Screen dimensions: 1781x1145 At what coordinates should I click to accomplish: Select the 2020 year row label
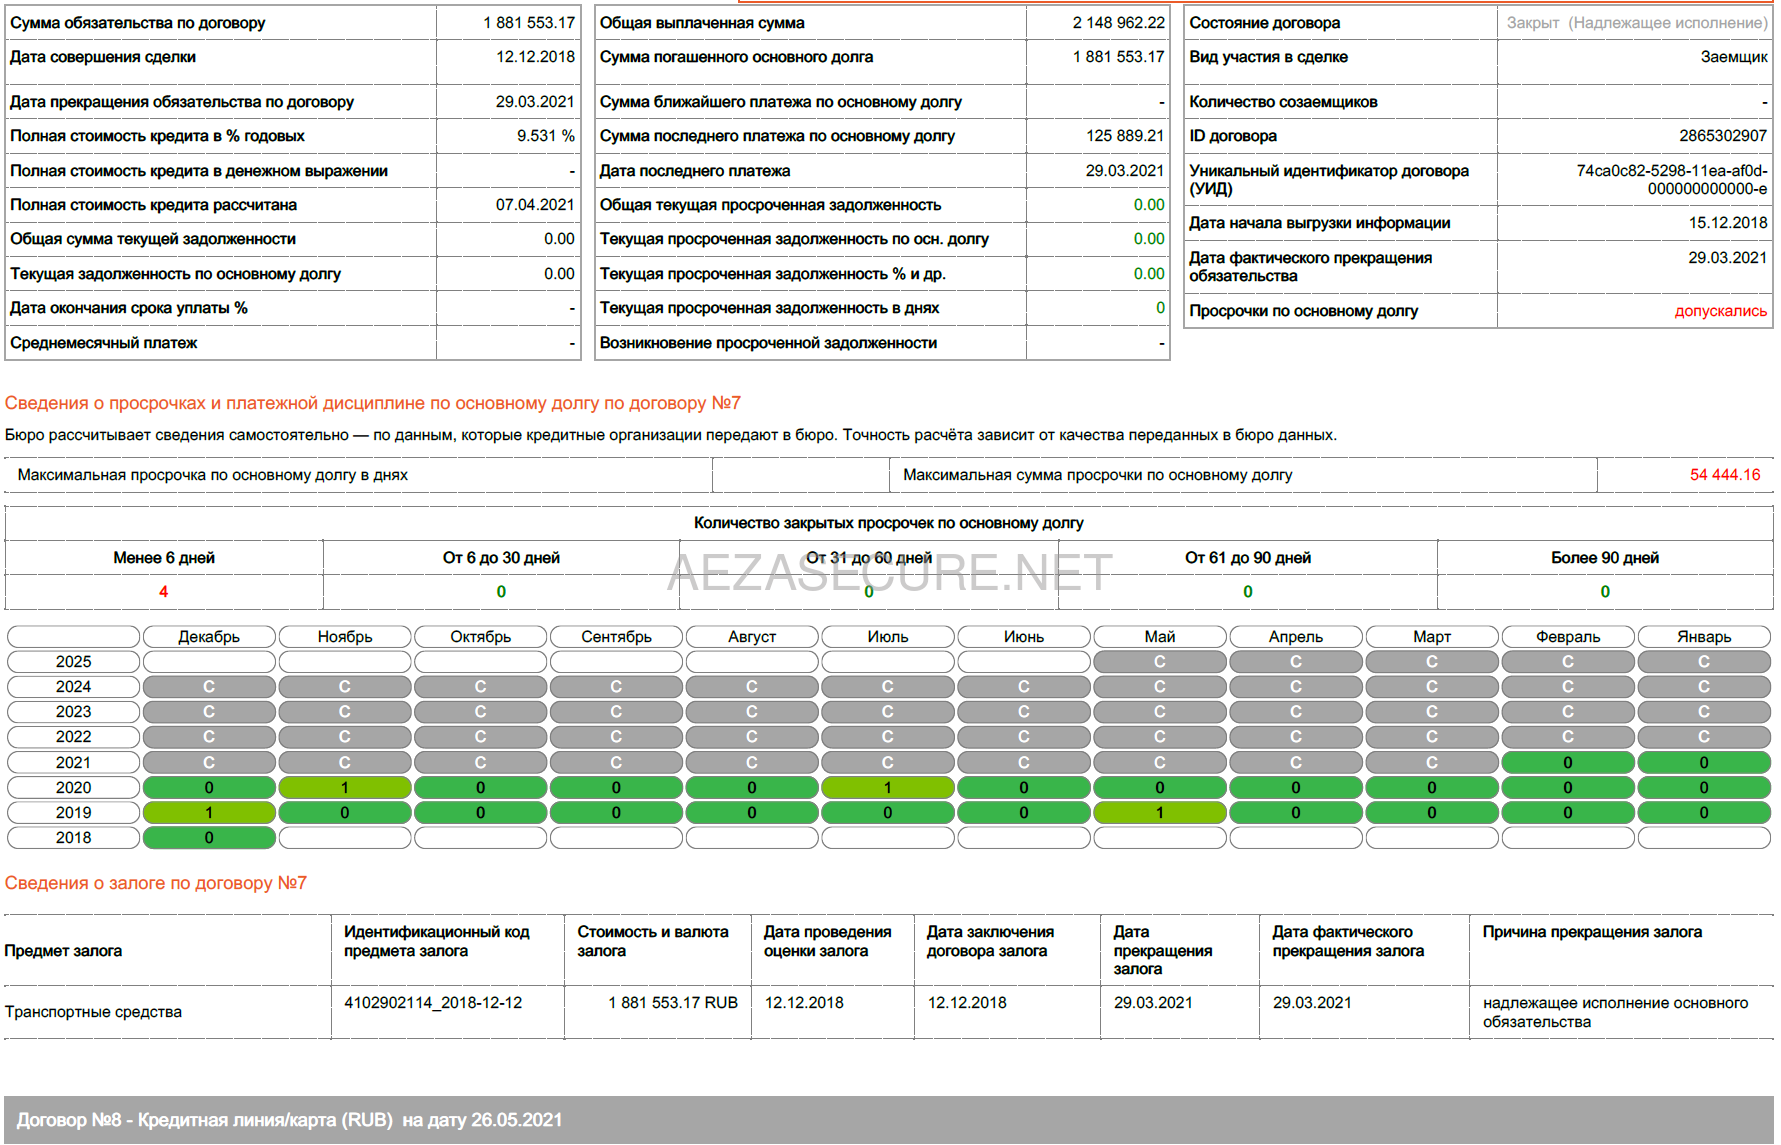[73, 788]
